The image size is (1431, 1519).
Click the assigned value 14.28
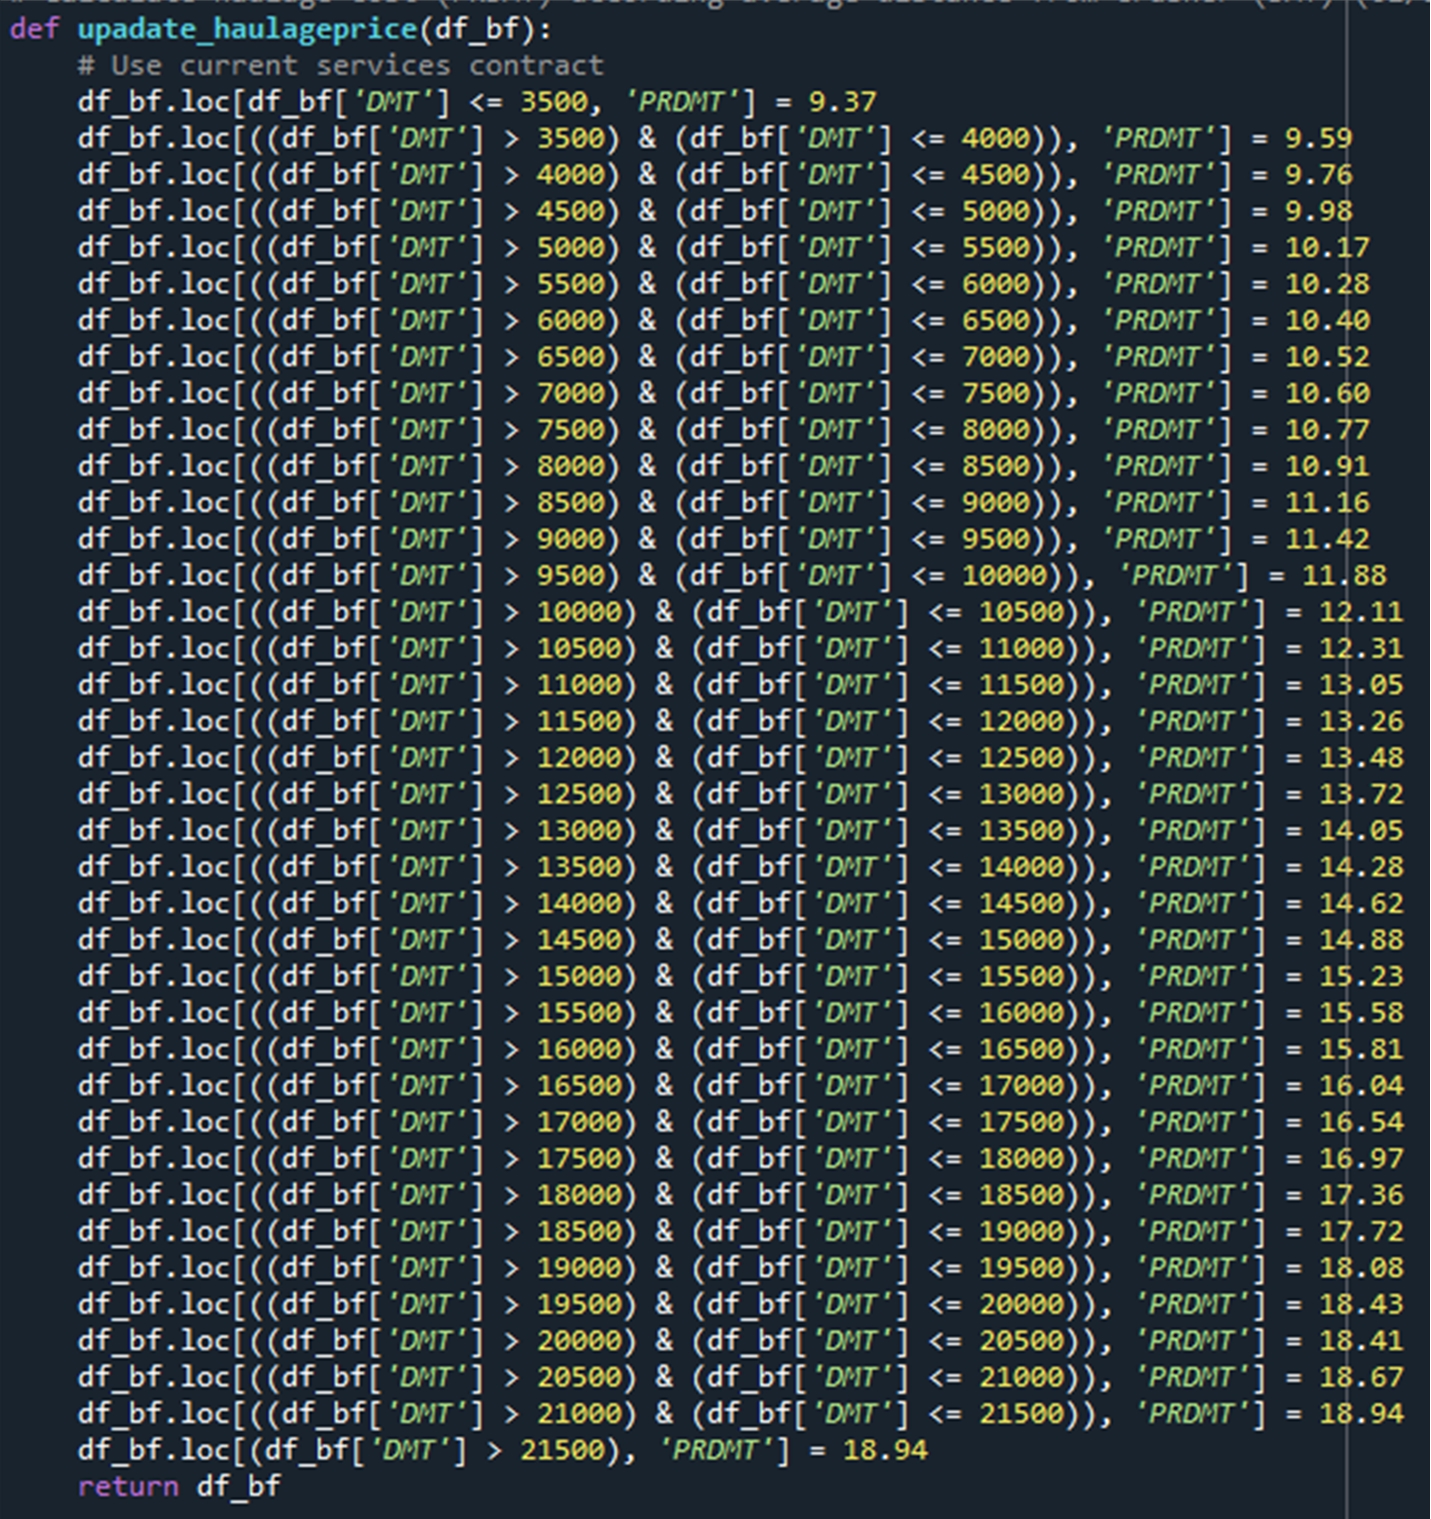click(x=1361, y=867)
